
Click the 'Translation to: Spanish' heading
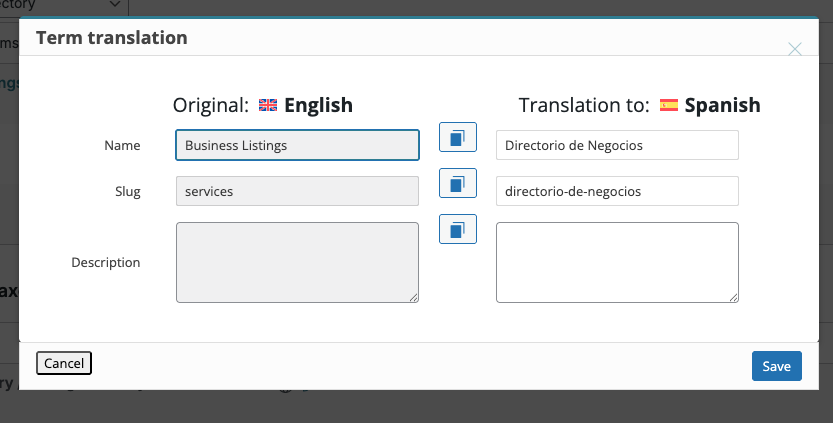pyautogui.click(x=639, y=105)
